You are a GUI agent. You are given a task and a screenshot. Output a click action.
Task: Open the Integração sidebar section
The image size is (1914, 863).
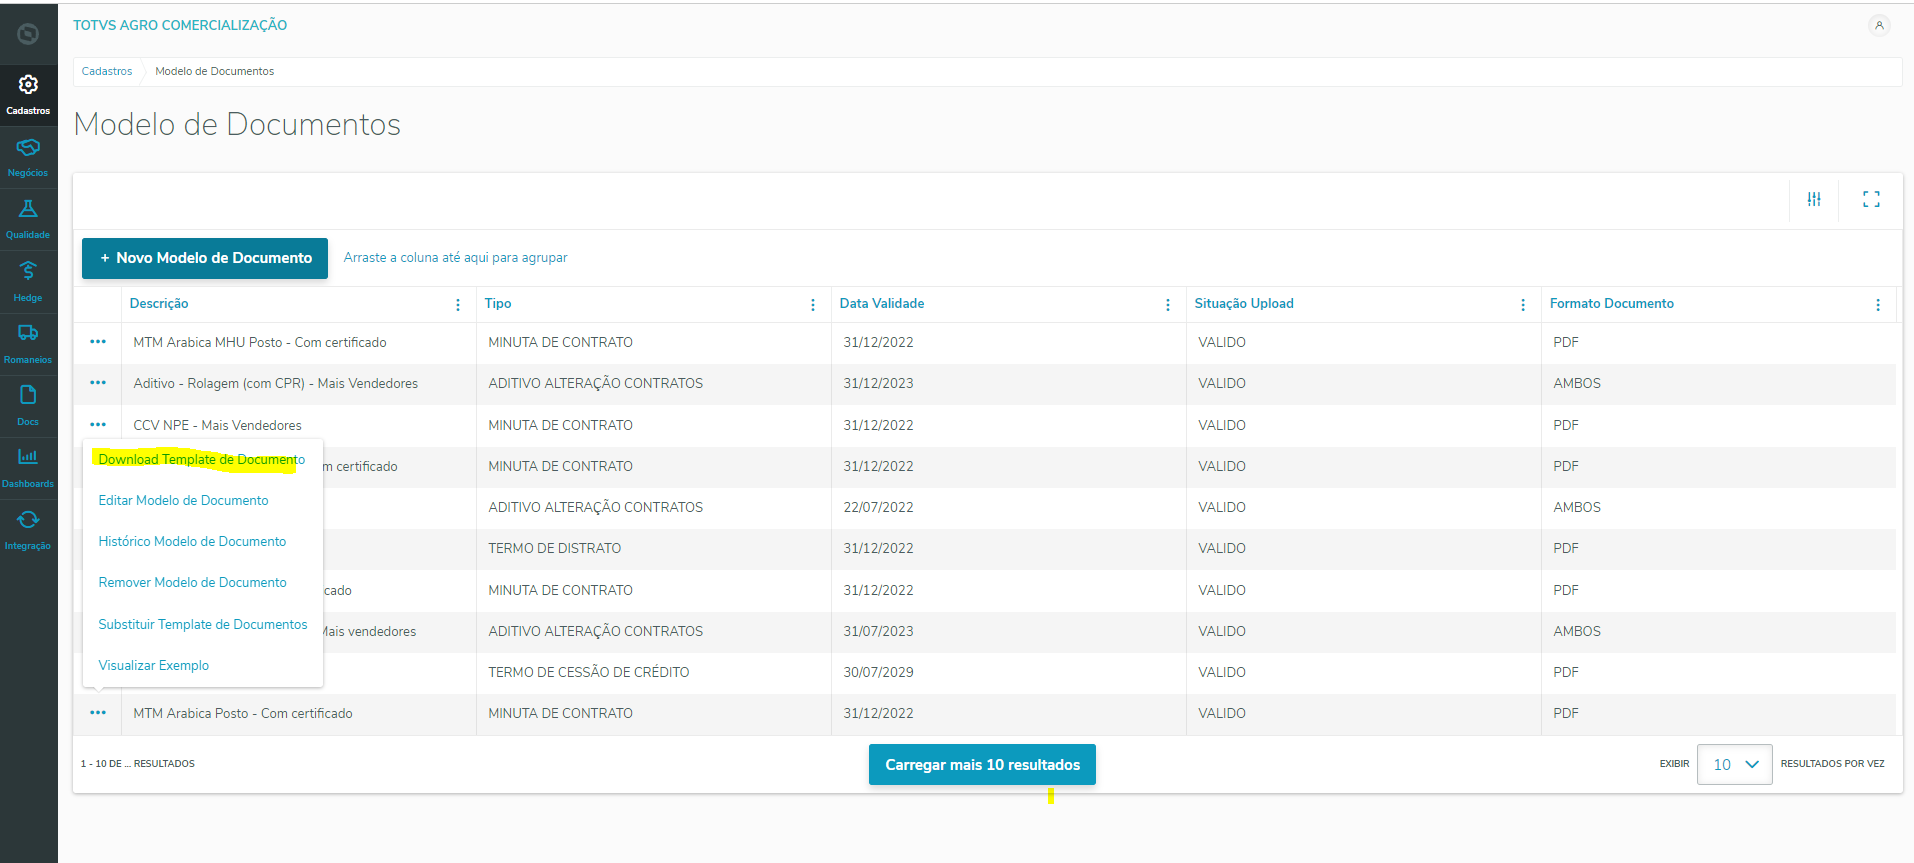point(28,530)
